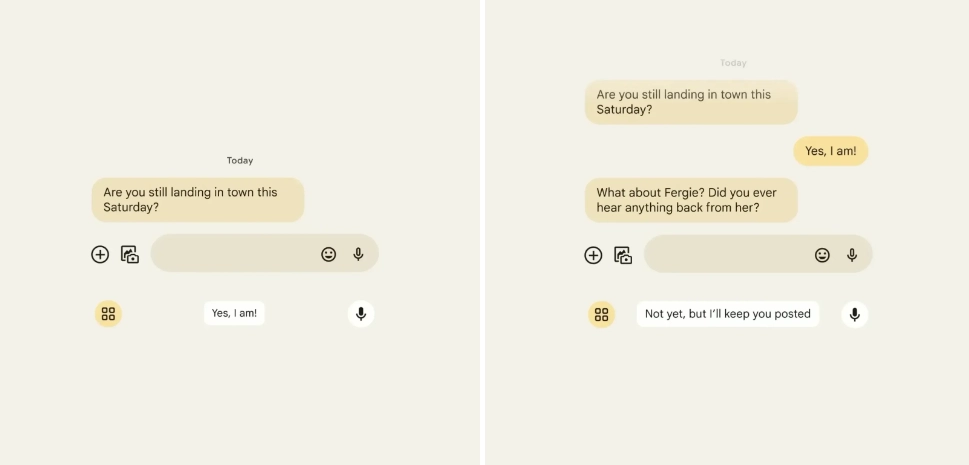This screenshot has height=465, width=969.
Task: Click the plus attachment icon in the right screen
Action: click(x=593, y=255)
